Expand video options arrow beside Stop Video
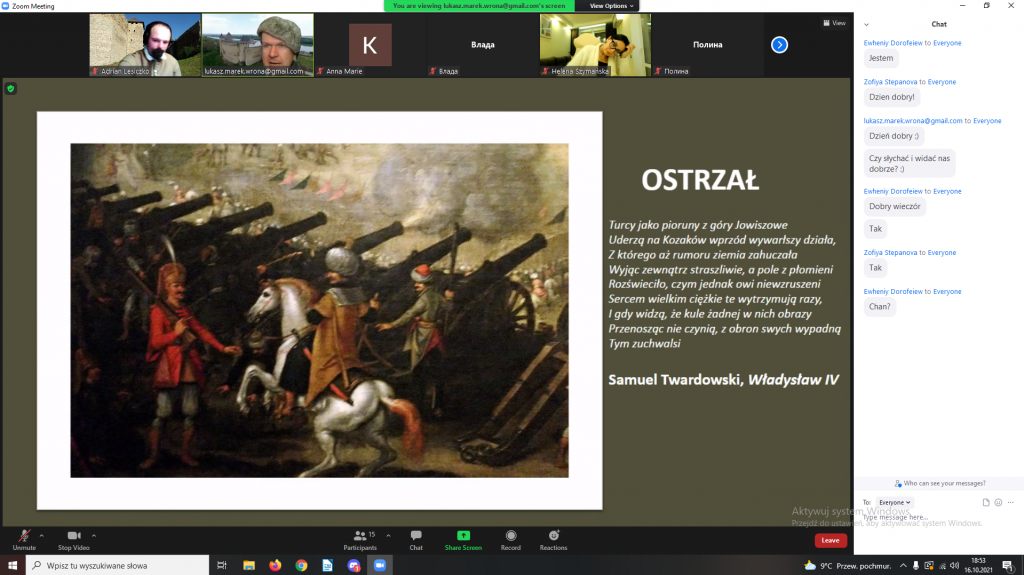The width and height of the screenshot is (1024, 575). click(95, 534)
